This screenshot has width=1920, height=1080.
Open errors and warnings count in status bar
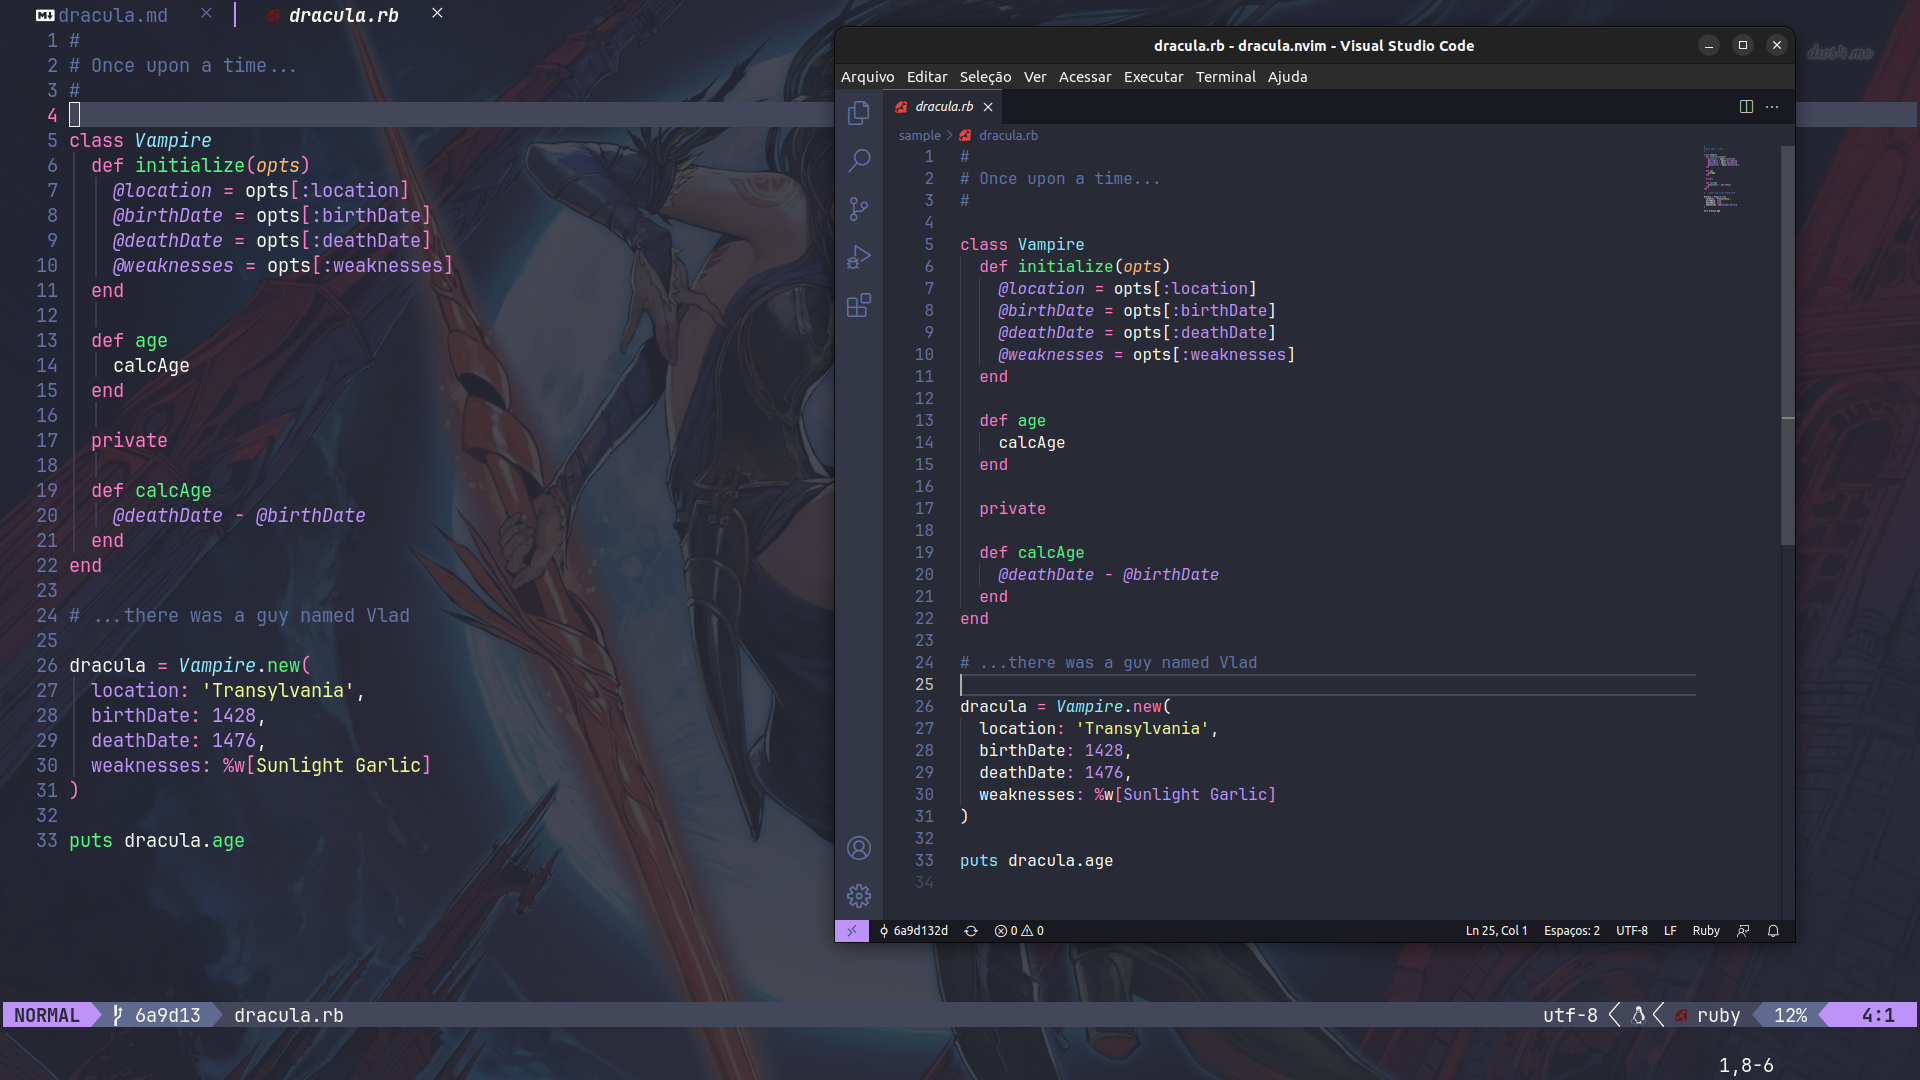point(1019,931)
